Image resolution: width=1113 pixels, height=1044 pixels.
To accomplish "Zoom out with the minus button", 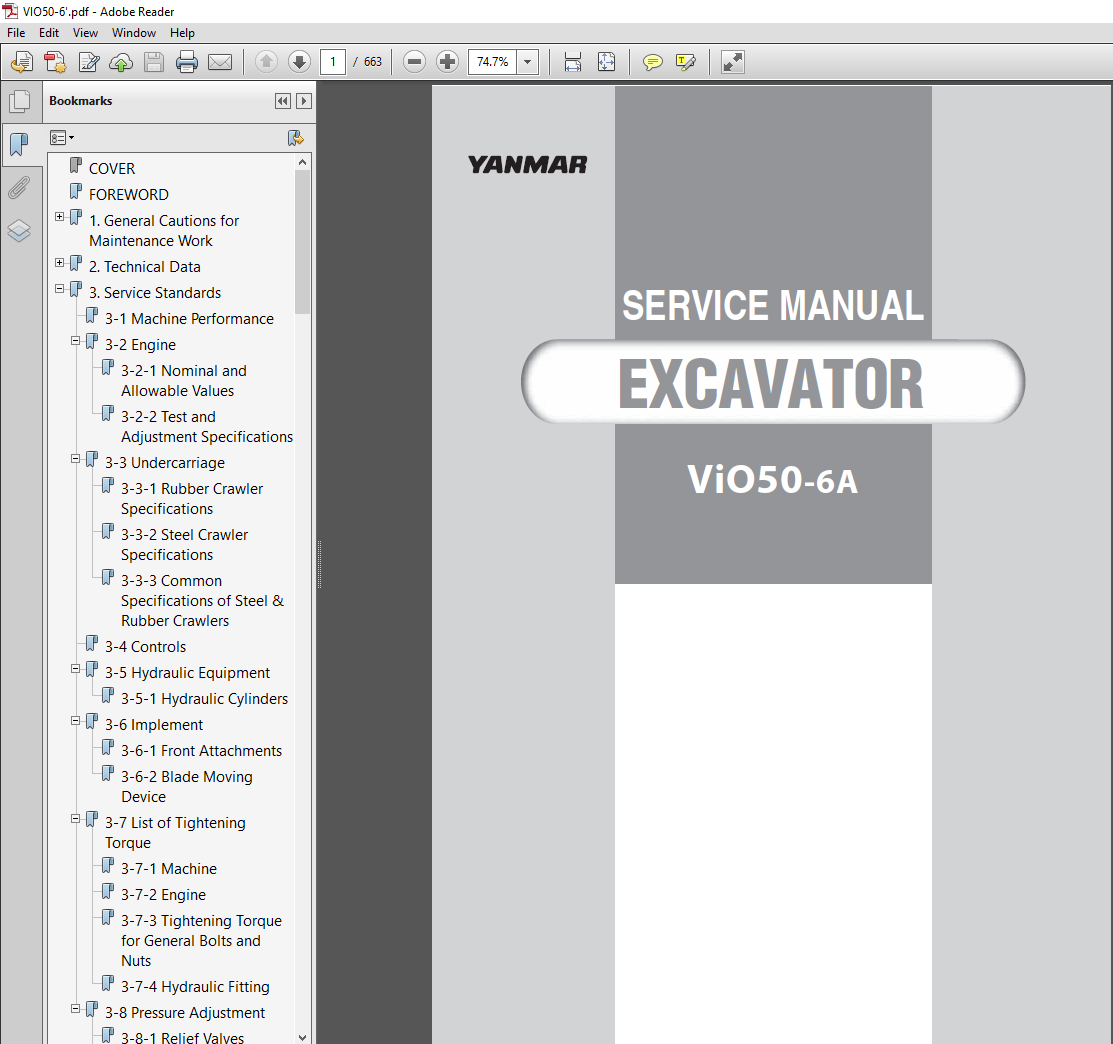I will coord(414,62).
